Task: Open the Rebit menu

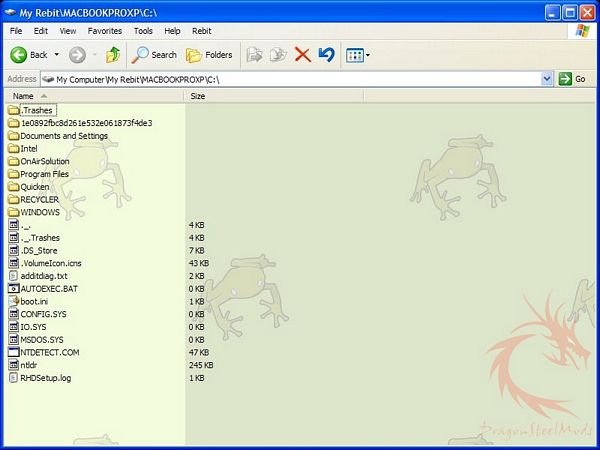Action: (201, 31)
